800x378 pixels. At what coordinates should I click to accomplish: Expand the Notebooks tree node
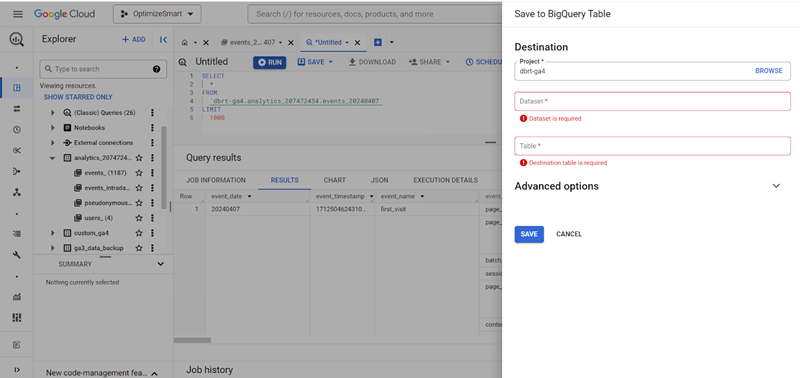[x=53, y=128]
